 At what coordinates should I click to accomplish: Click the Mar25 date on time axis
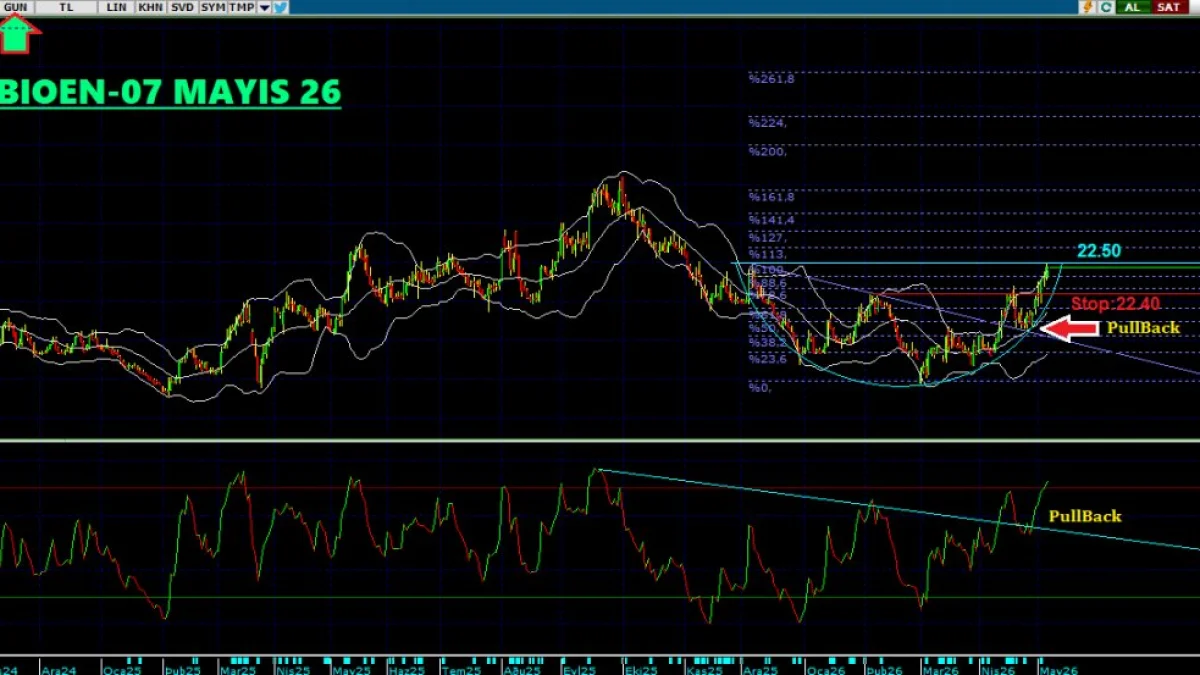(238, 669)
